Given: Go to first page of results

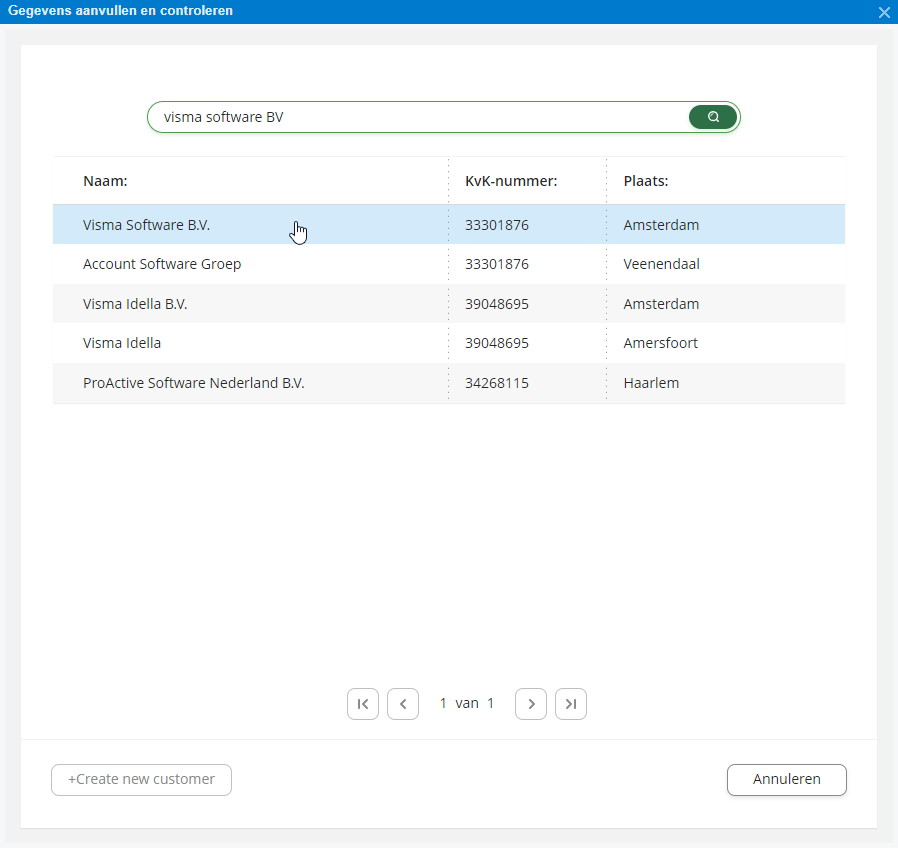Looking at the screenshot, I should (363, 704).
